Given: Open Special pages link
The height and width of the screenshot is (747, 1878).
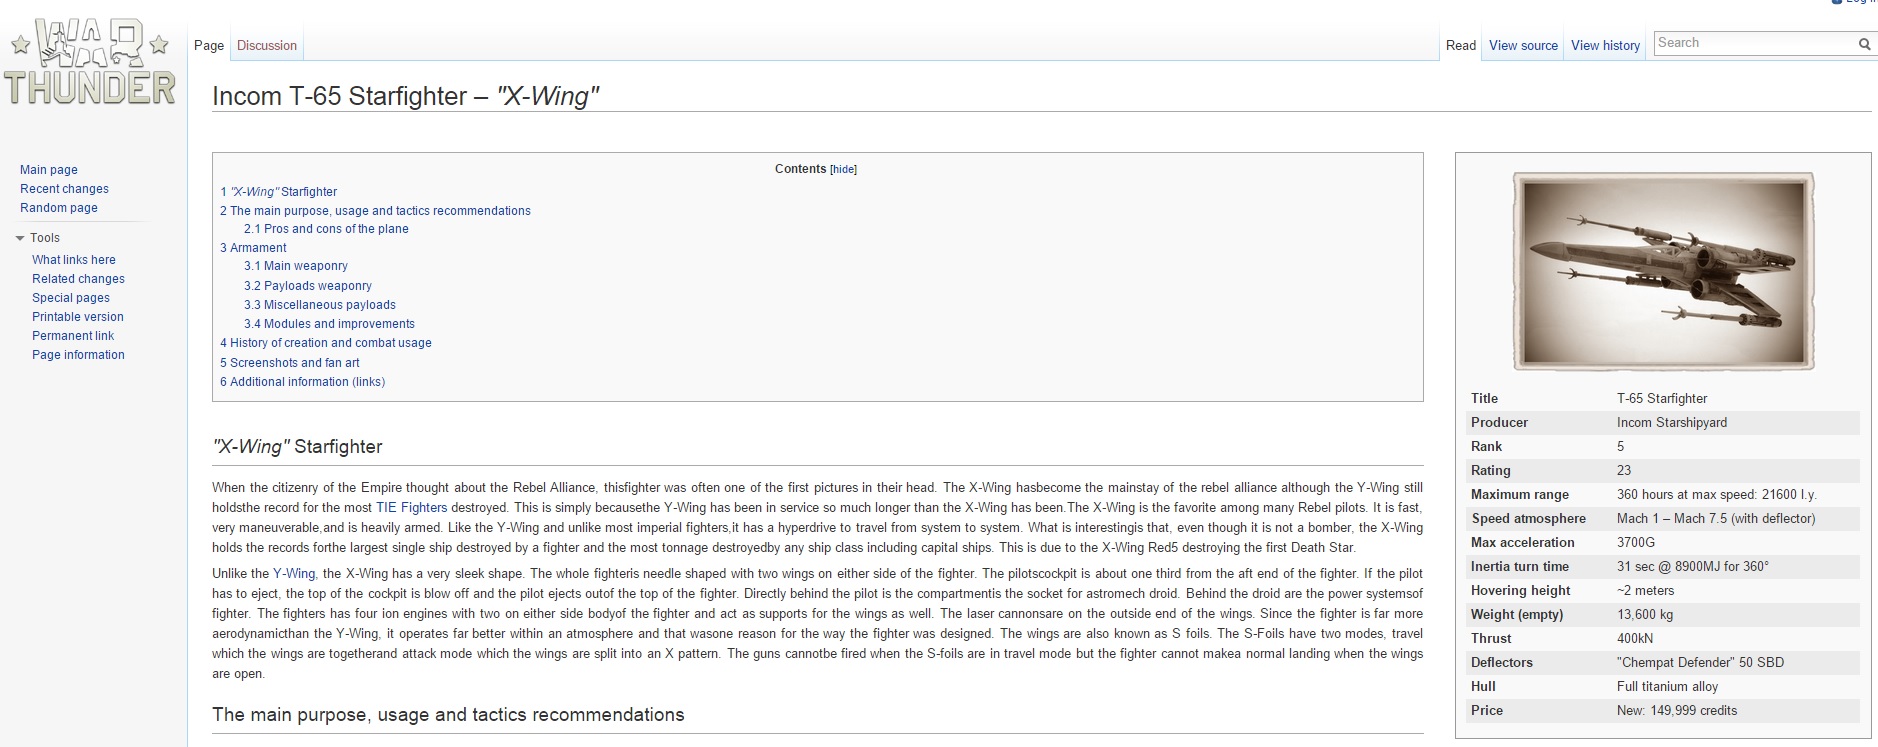Looking at the screenshot, I should (x=71, y=298).
